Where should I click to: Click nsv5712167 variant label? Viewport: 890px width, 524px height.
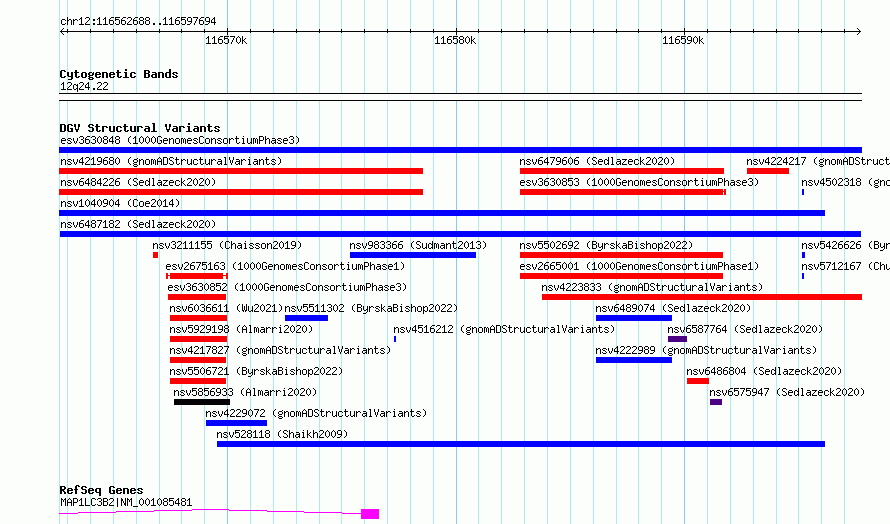(845, 266)
